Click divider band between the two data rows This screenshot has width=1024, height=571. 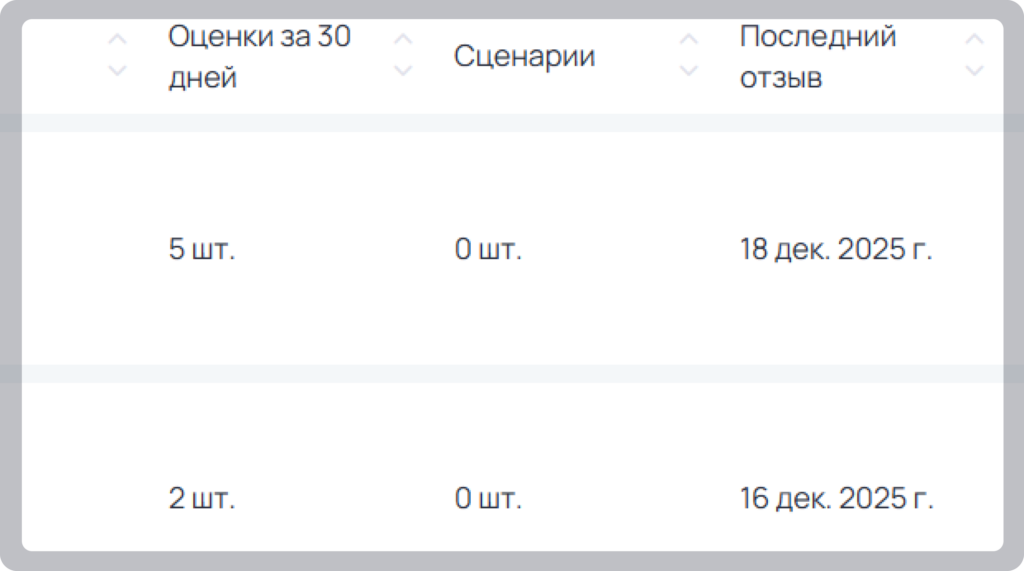point(513,374)
